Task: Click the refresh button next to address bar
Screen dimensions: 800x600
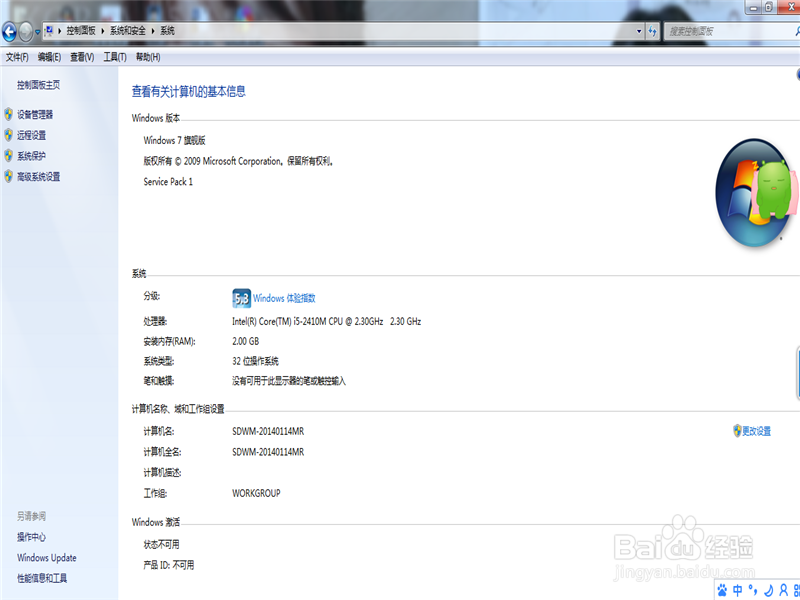Action: [x=653, y=31]
